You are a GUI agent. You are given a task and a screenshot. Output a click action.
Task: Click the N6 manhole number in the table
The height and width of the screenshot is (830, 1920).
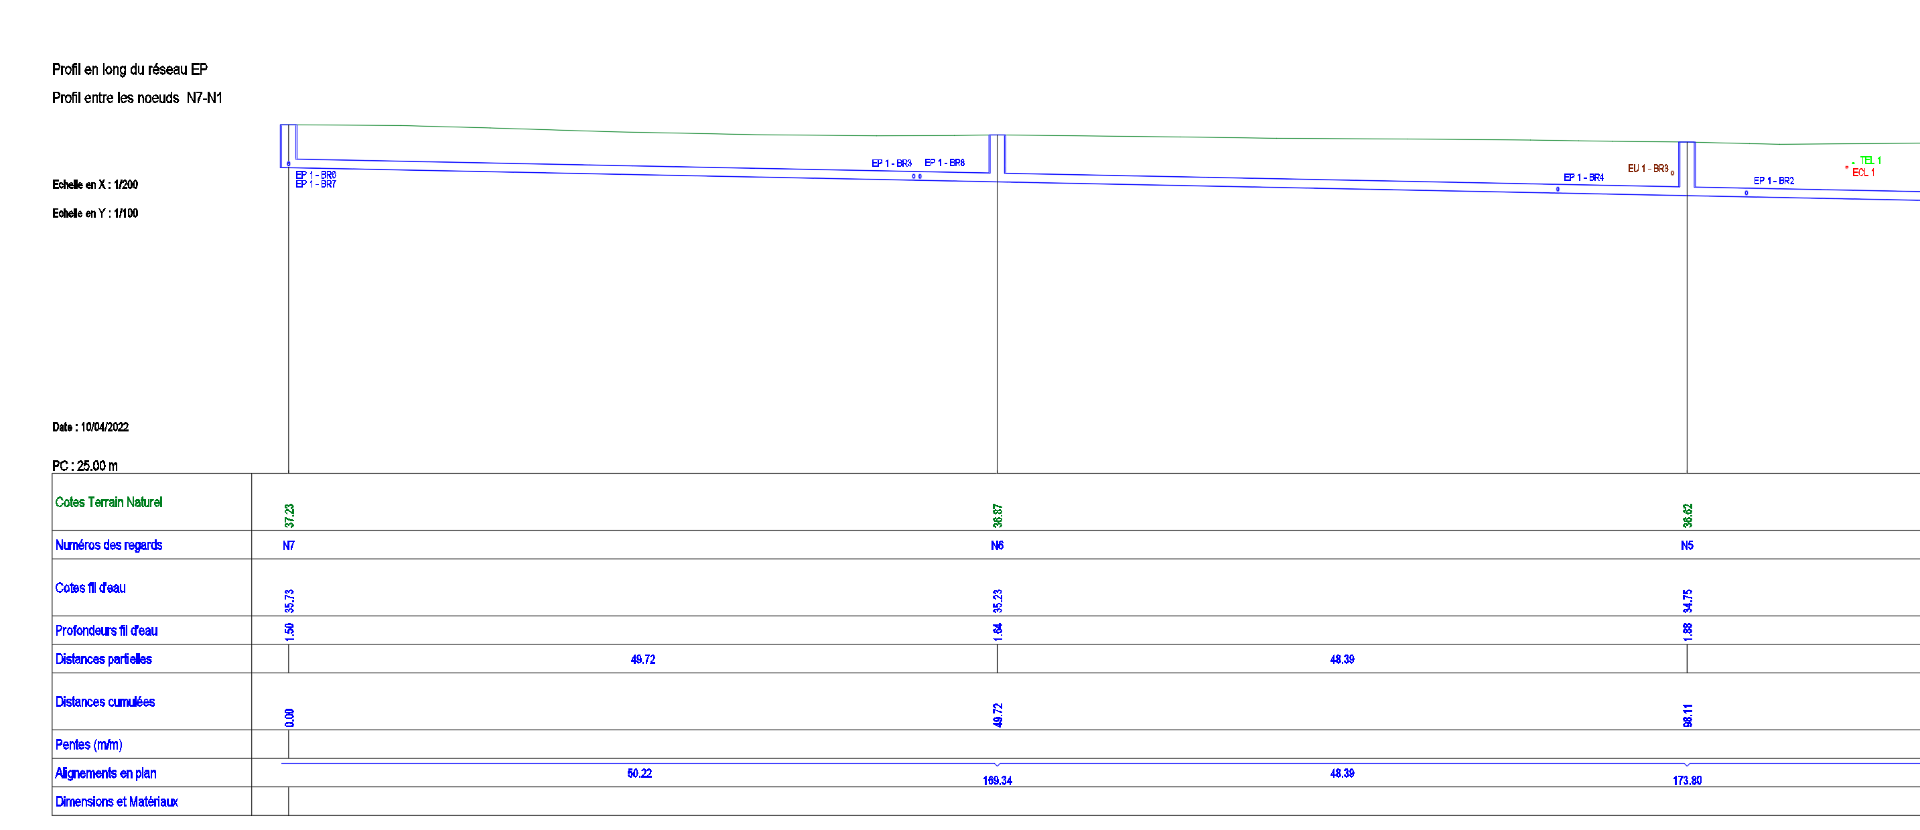(x=997, y=546)
